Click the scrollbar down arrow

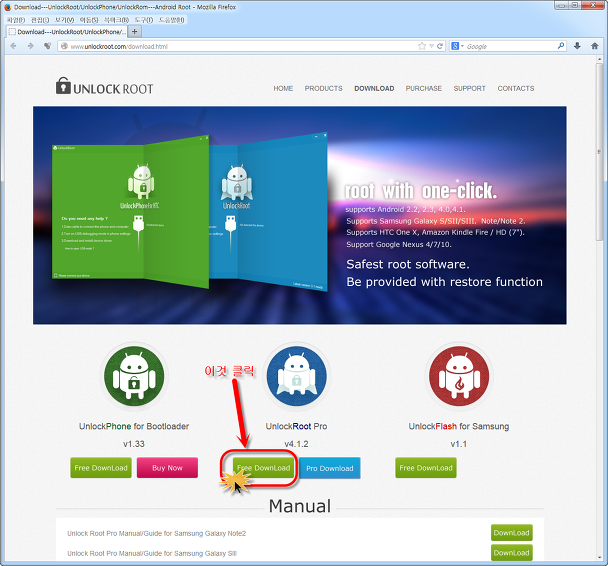[x=599, y=558]
